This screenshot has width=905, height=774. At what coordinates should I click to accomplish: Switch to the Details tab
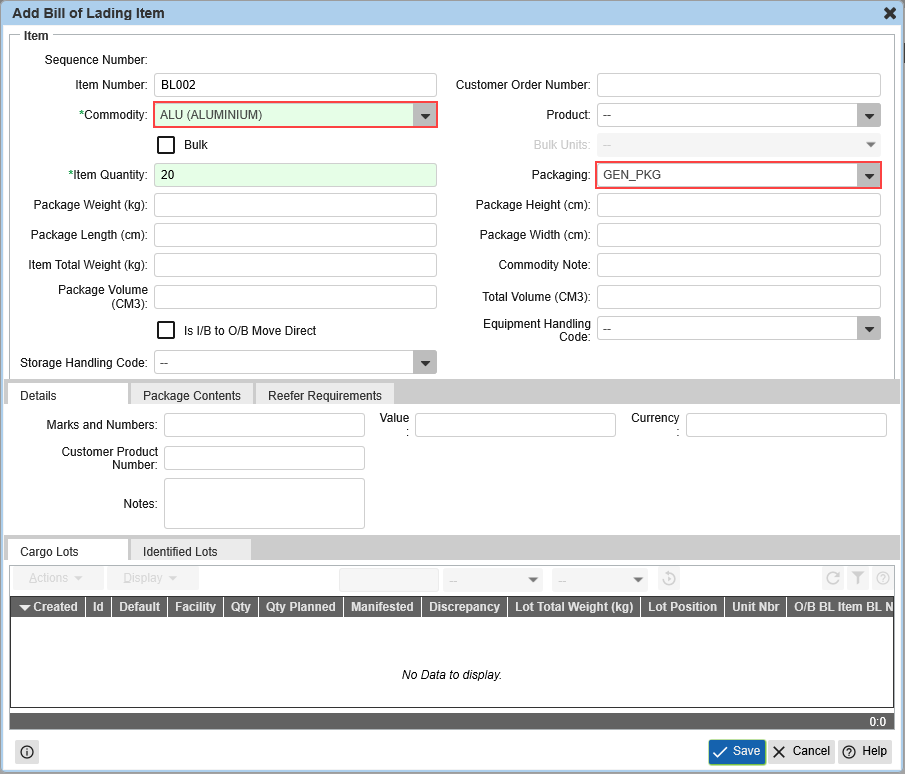click(x=67, y=395)
